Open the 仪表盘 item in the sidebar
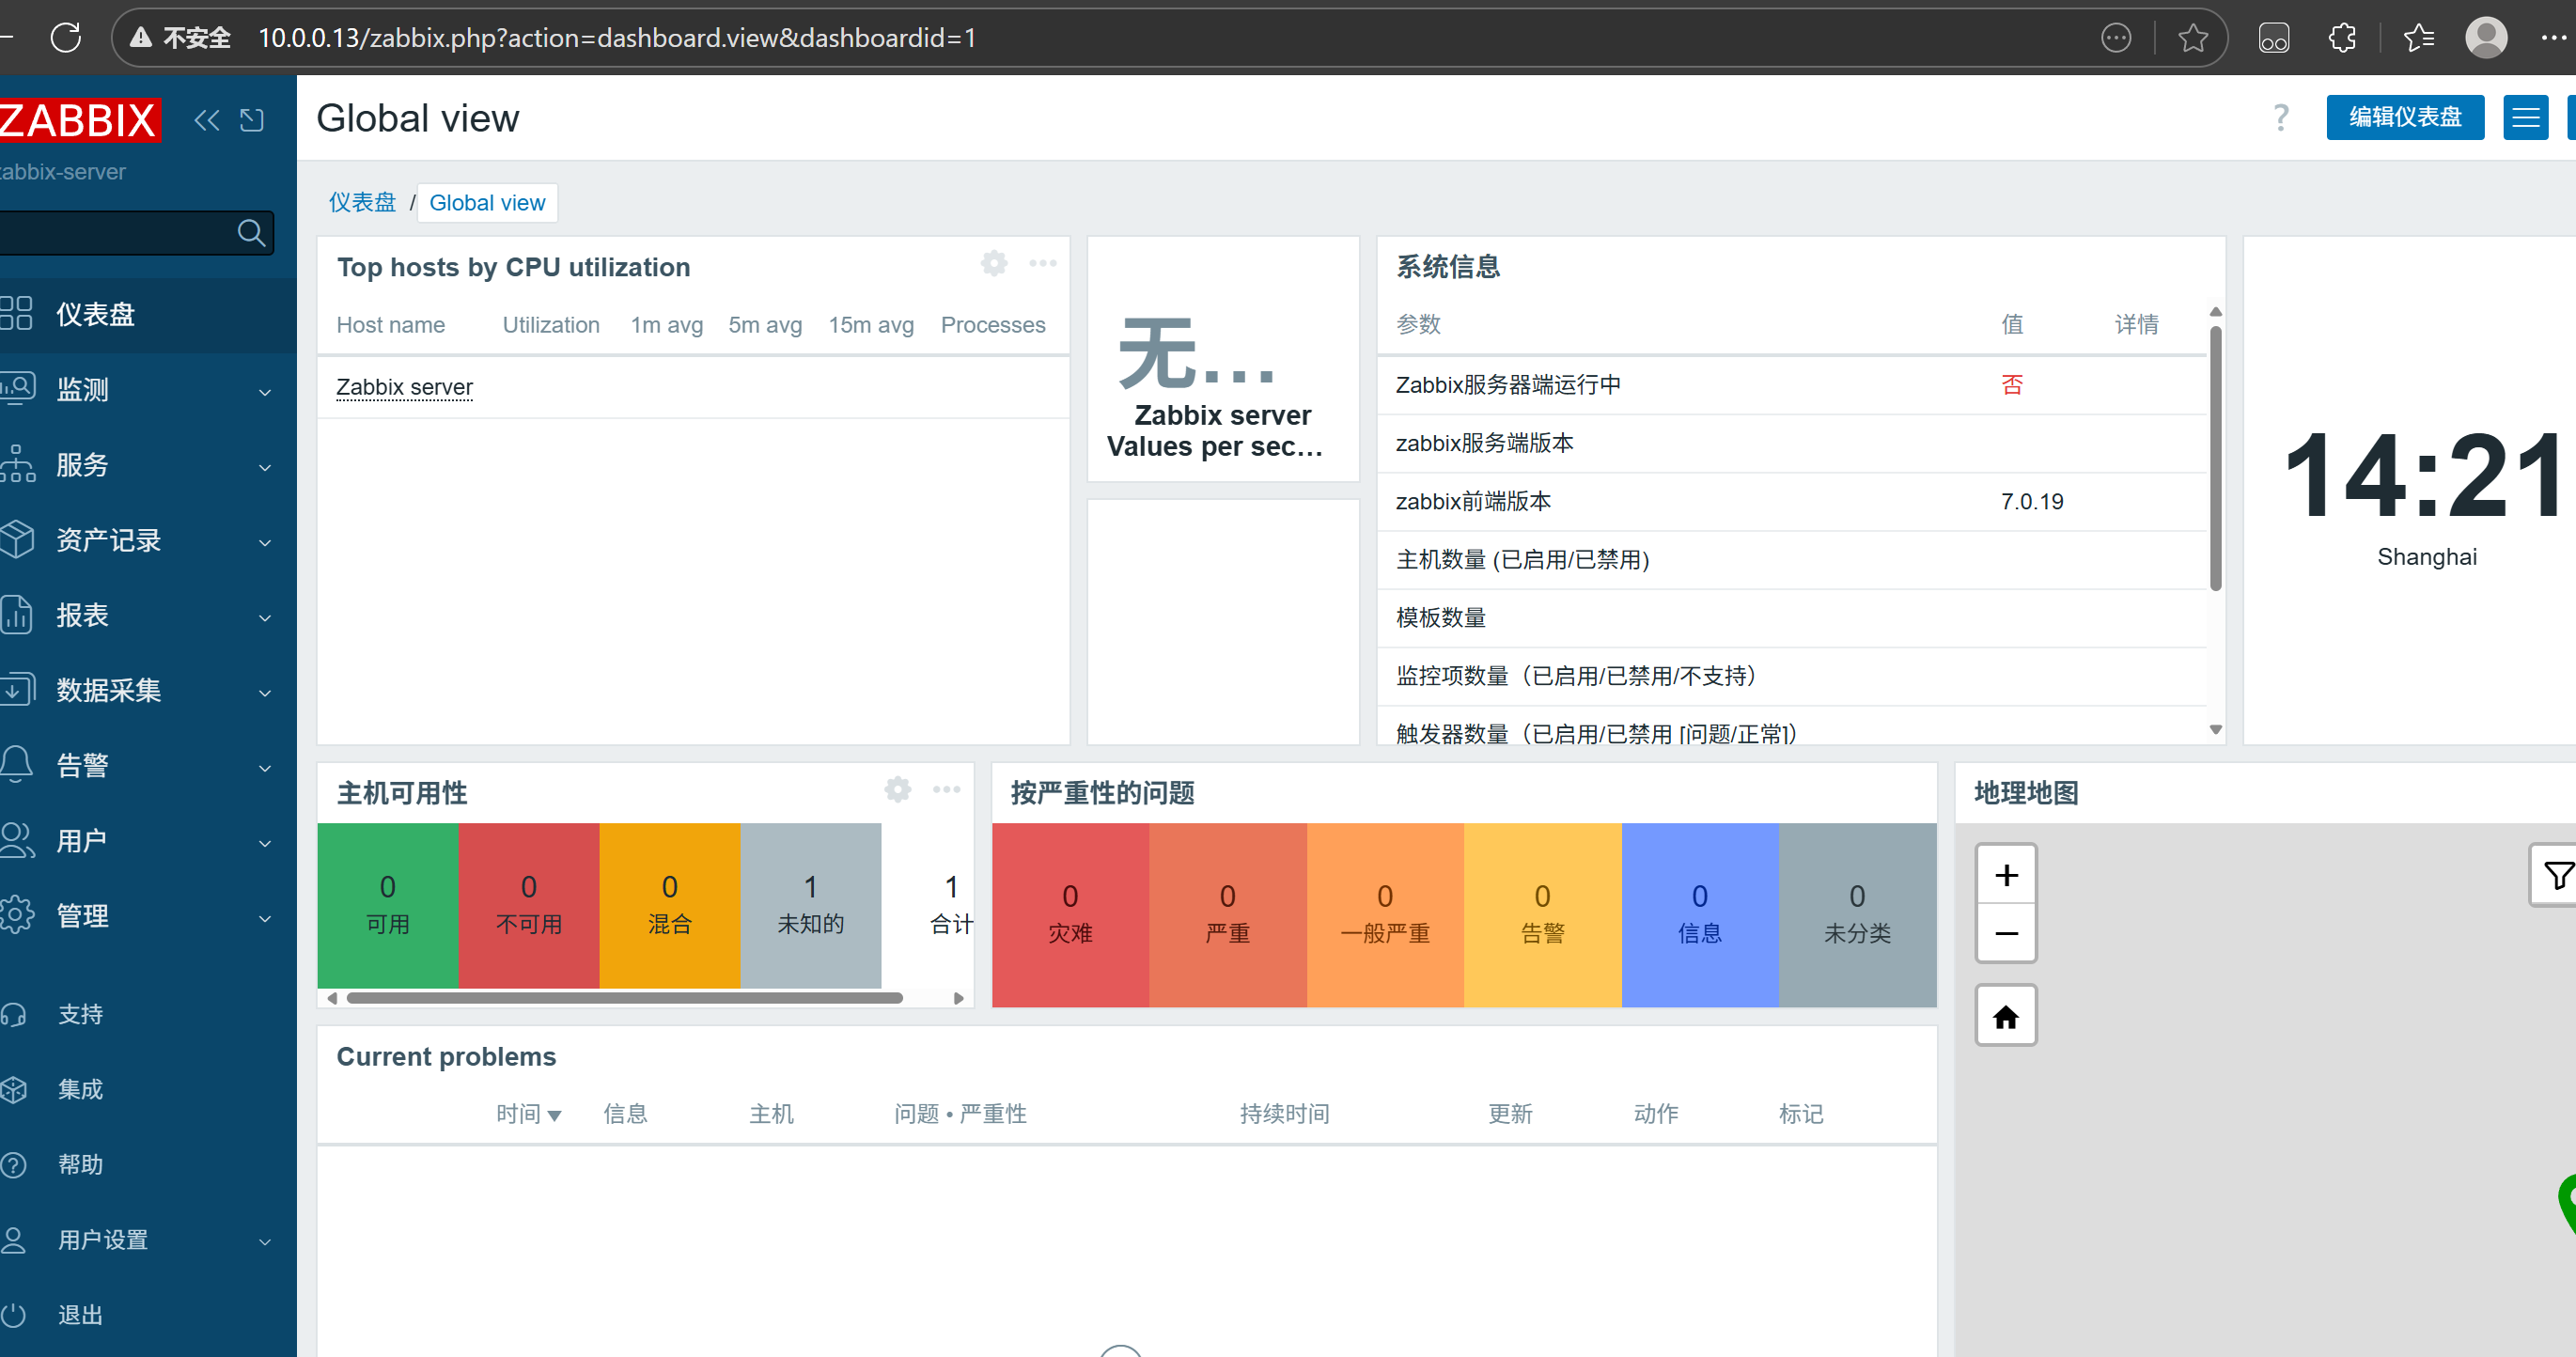This screenshot has height=1357, width=2576. (x=95, y=315)
